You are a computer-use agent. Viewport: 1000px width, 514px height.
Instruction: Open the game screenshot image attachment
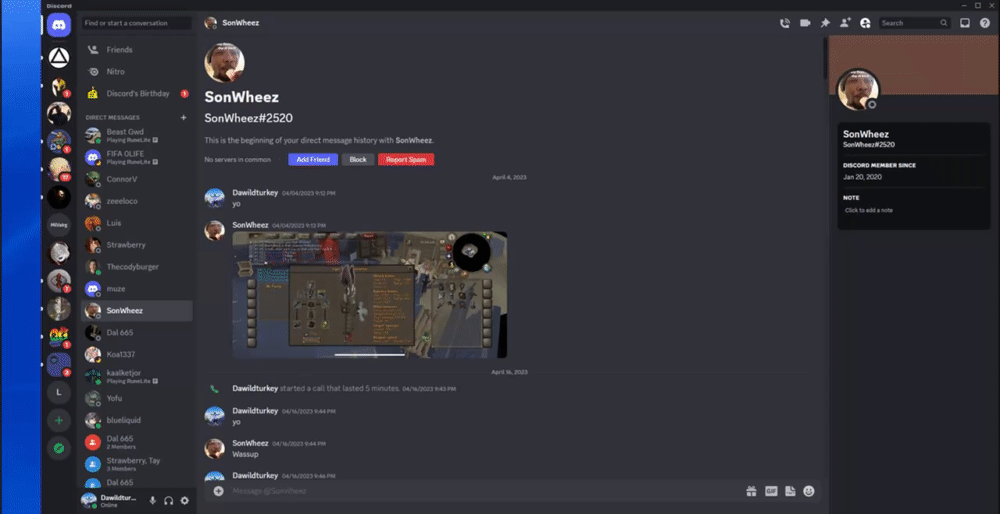coord(370,295)
